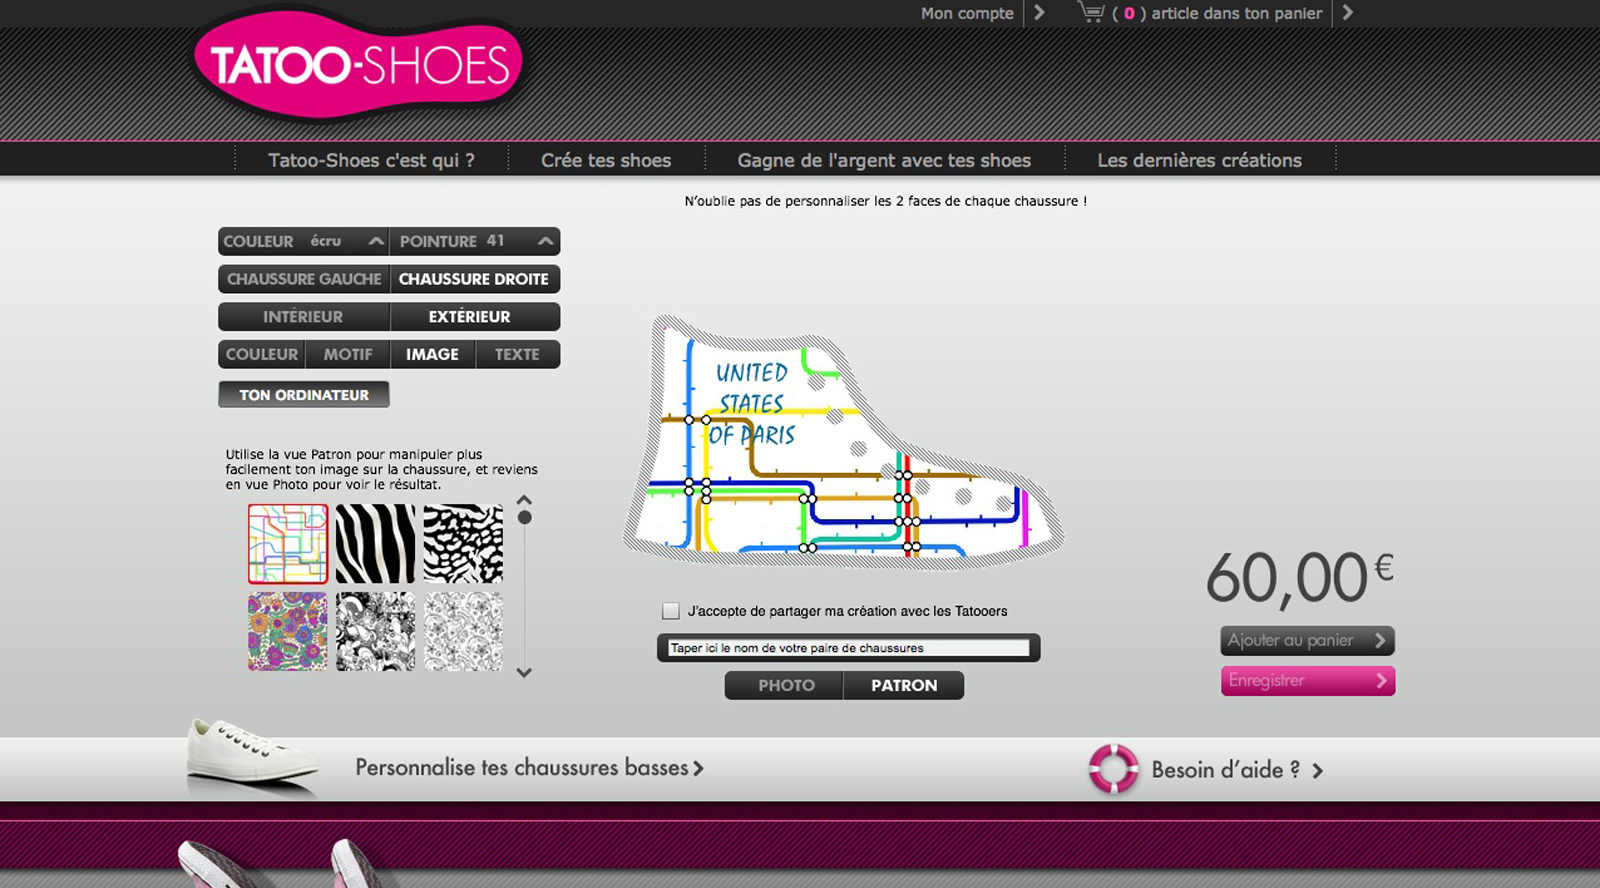The width and height of the screenshot is (1600, 888).
Task: Open the Motif tab
Action: (x=348, y=355)
